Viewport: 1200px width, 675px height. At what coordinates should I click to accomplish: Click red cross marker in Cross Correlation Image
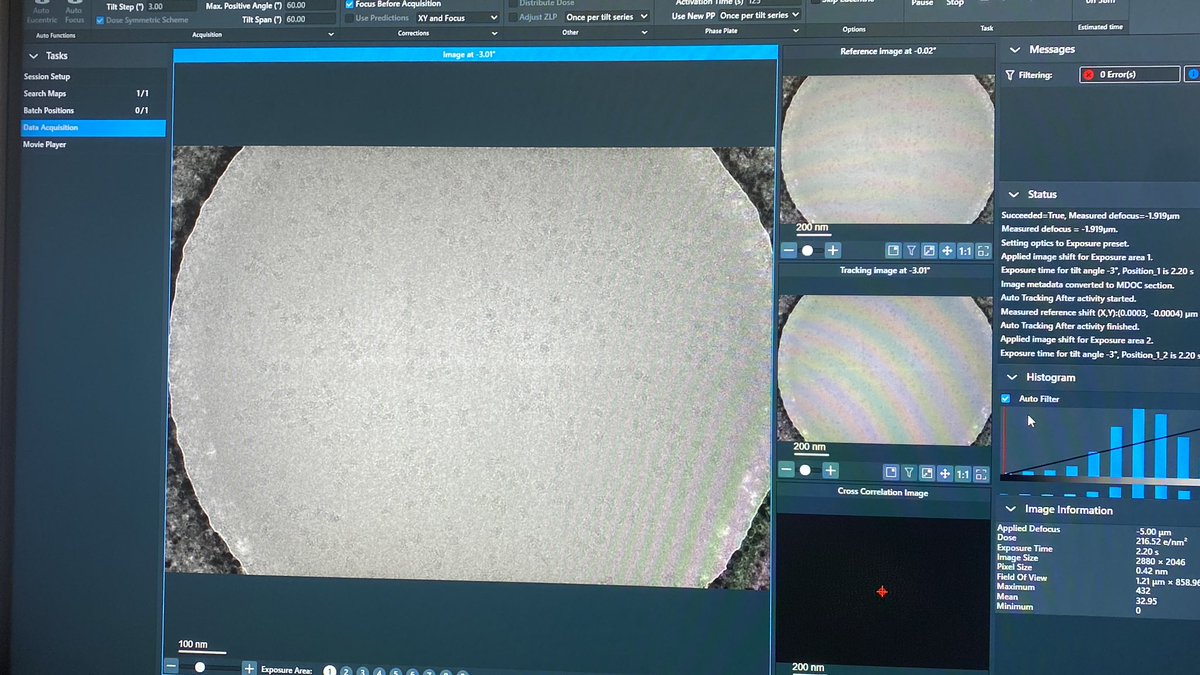(881, 592)
